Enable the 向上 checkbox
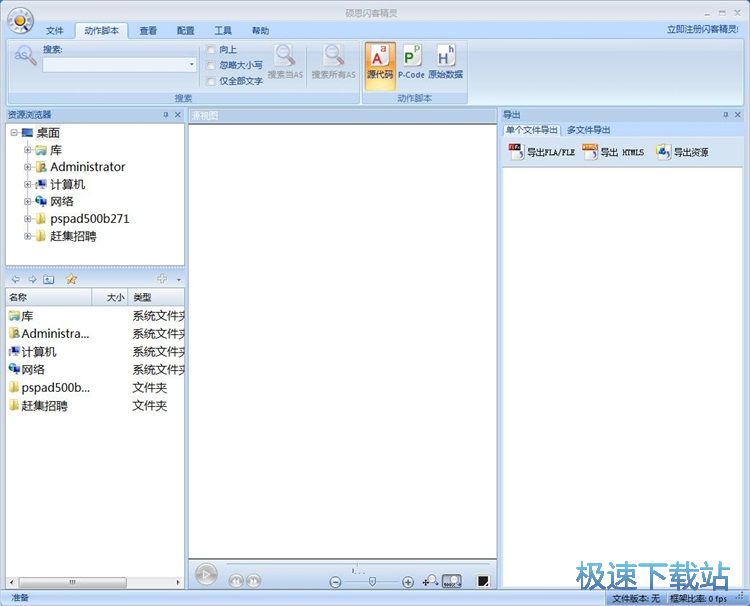Viewport: 750px width, 606px height. [x=210, y=49]
